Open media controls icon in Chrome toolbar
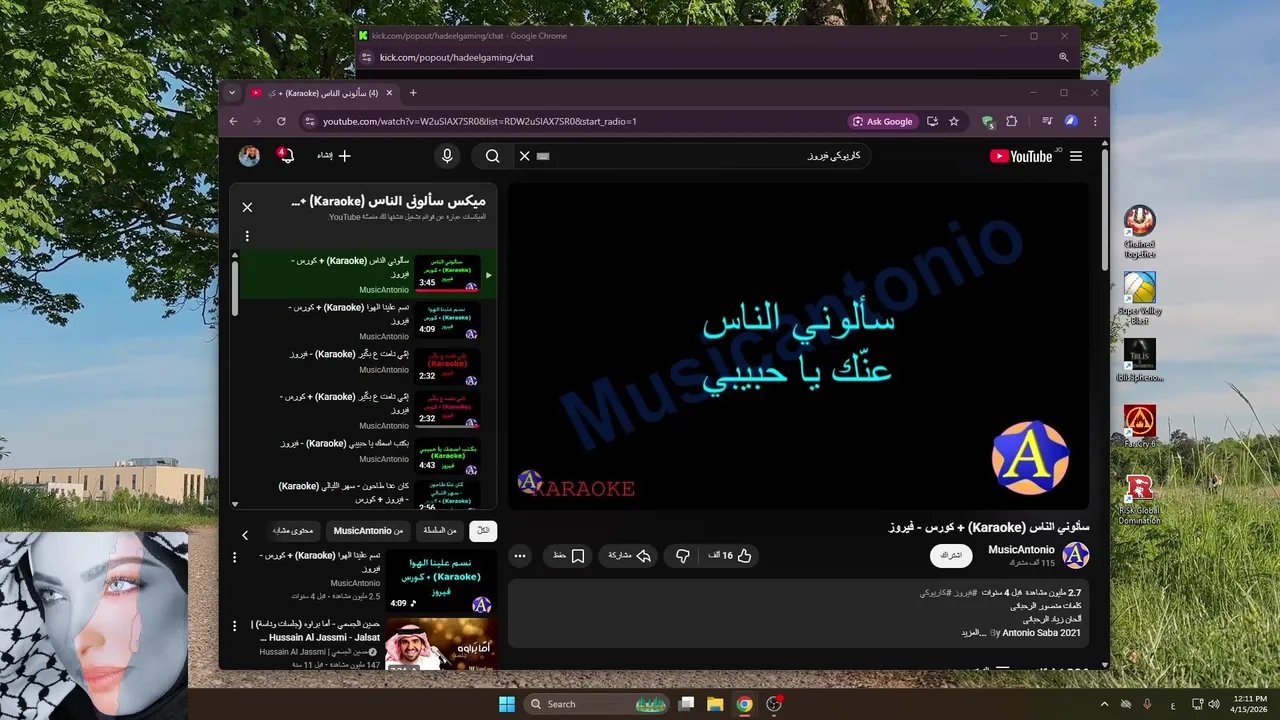1280x720 pixels. pyautogui.click(x=1047, y=121)
